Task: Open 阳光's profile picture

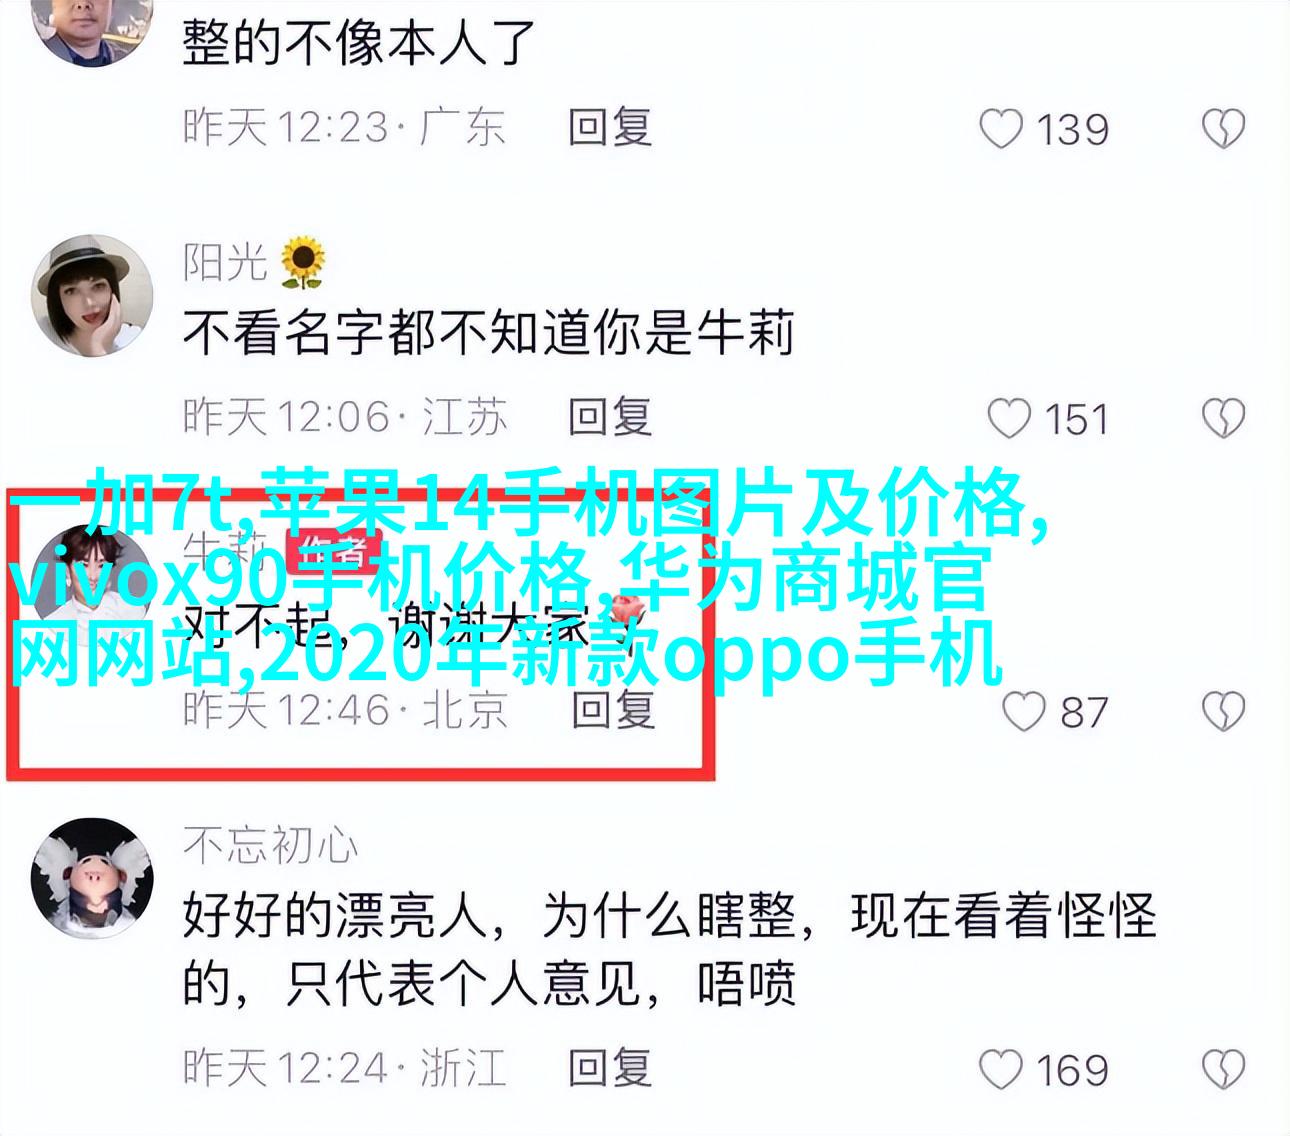Action: pyautogui.click(x=92, y=296)
